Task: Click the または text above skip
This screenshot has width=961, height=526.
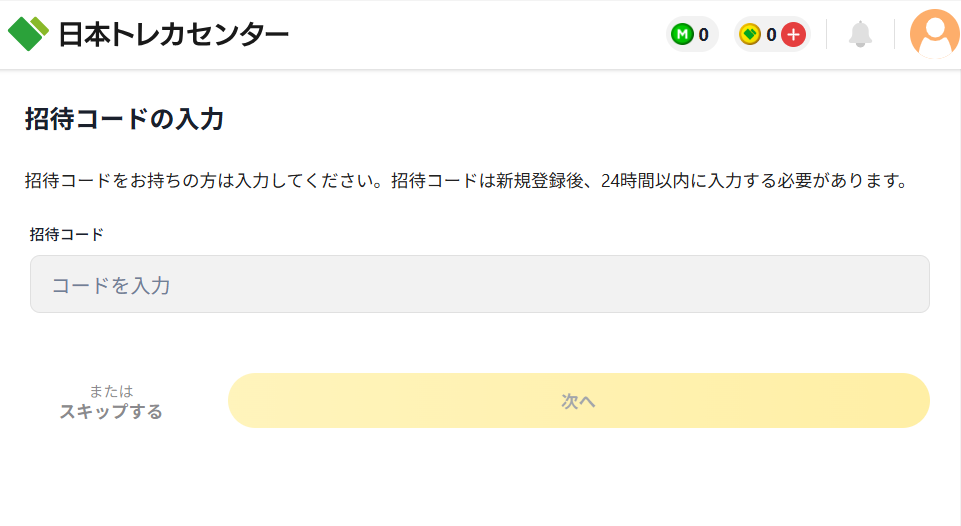Action: click(111, 391)
